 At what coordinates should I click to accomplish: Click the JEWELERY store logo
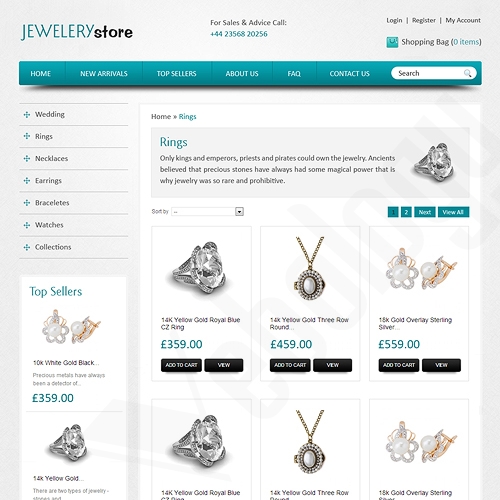(77, 32)
